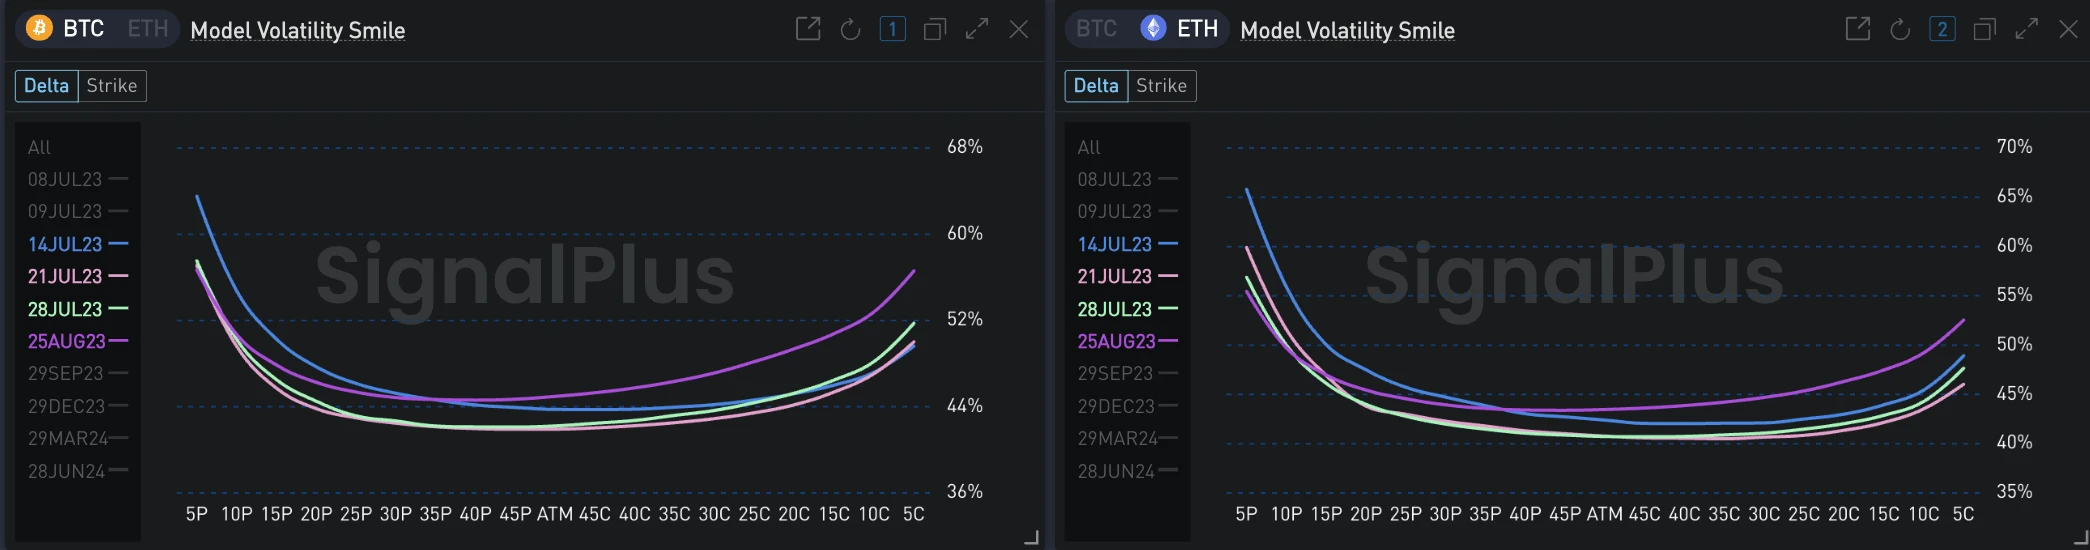Select All expiries in BTC legend
The width and height of the screenshot is (2090, 550).
coord(39,147)
